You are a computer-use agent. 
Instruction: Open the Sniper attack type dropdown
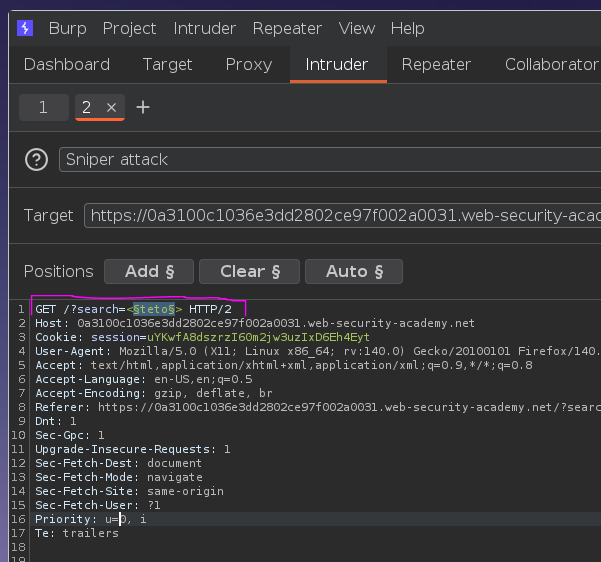point(330,159)
